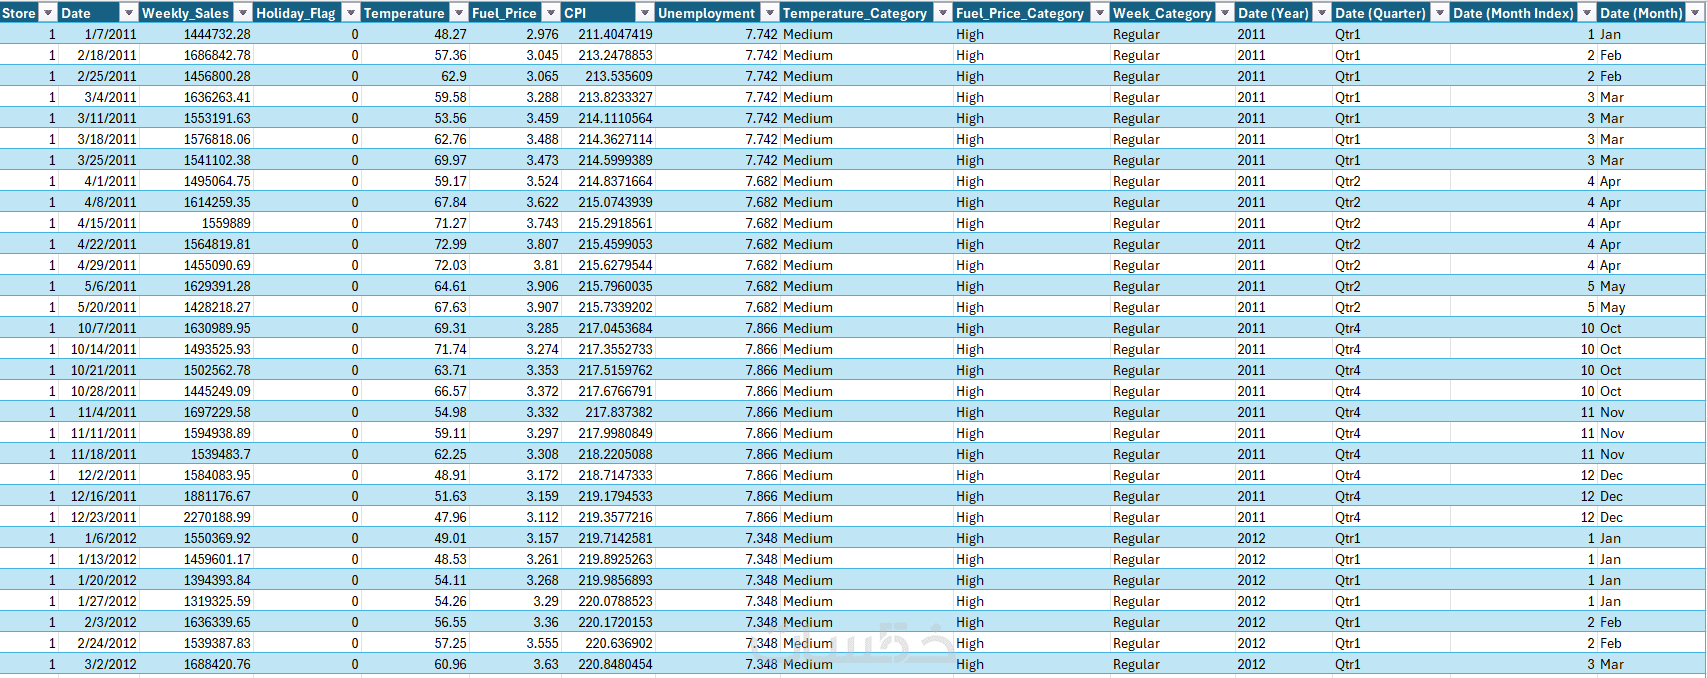Expand the Fuel_Price_Category filter dropdown
The height and width of the screenshot is (678, 1707).
[x=1099, y=13]
